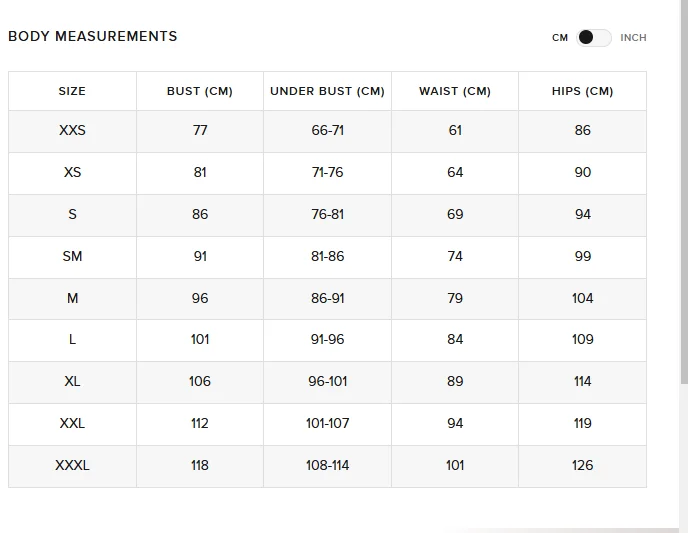Select the XS size row label
This screenshot has width=688, height=533.
pos(72,172)
